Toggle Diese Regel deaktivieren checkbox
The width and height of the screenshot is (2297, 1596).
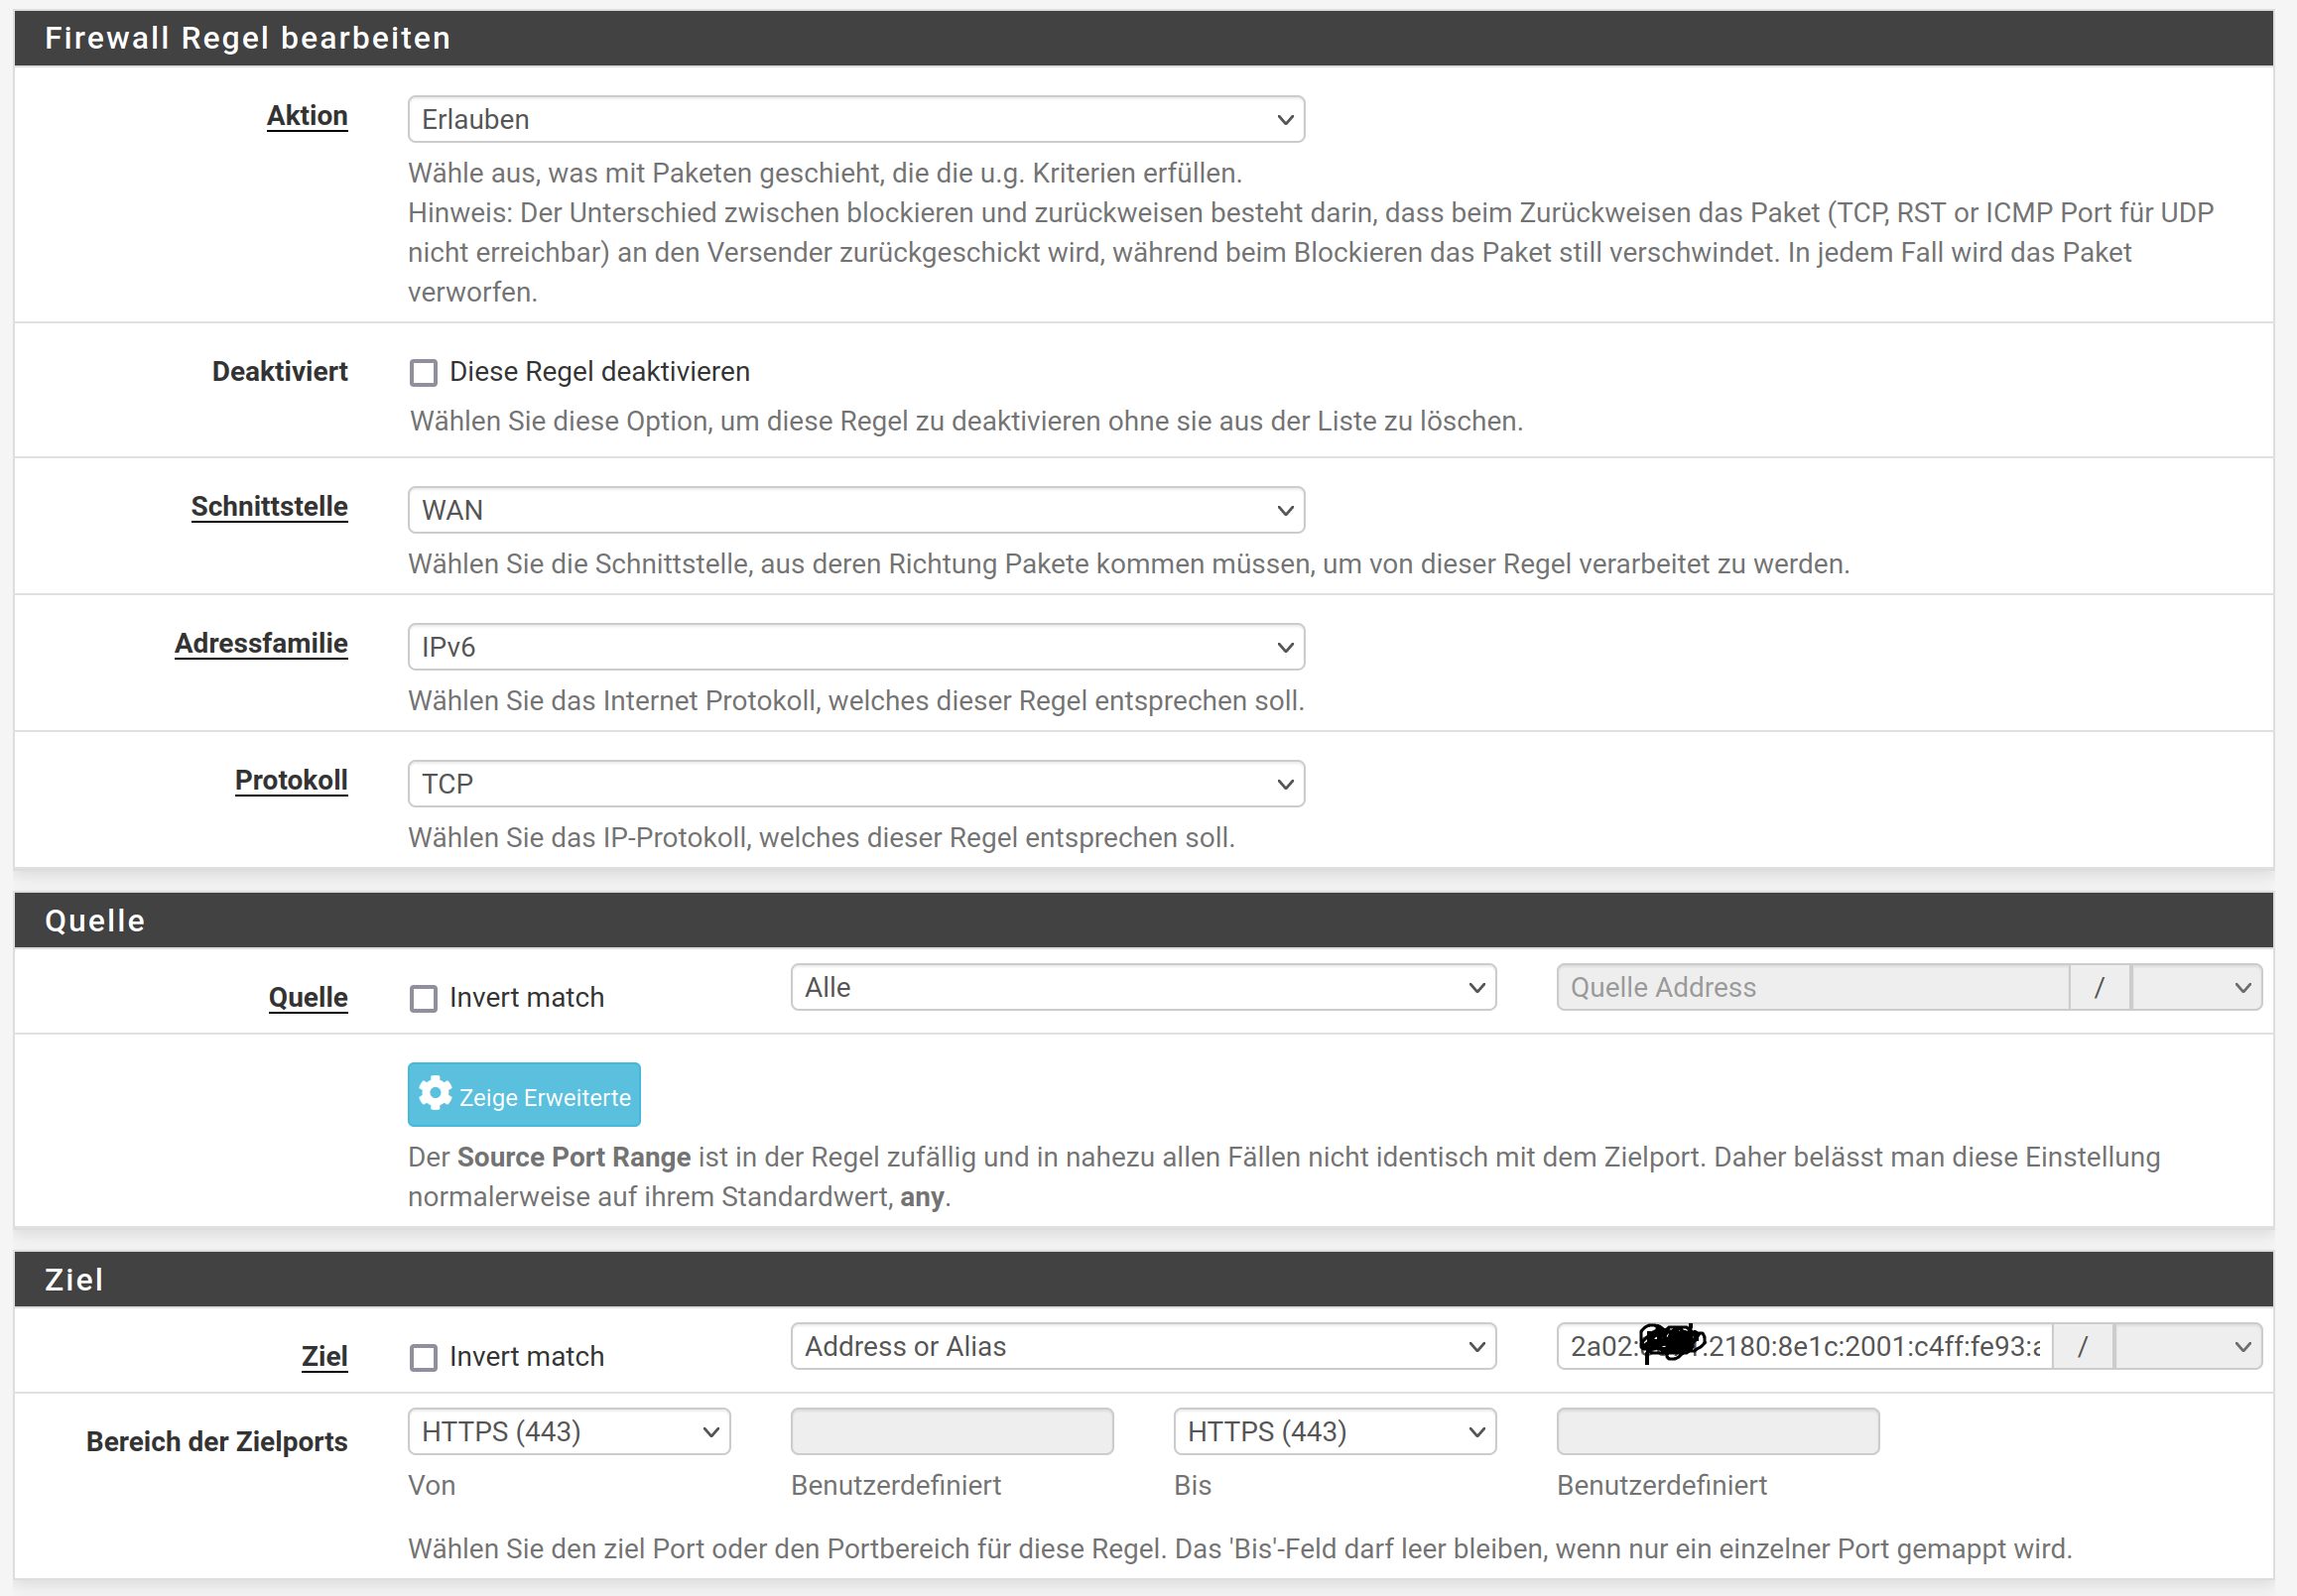424,373
